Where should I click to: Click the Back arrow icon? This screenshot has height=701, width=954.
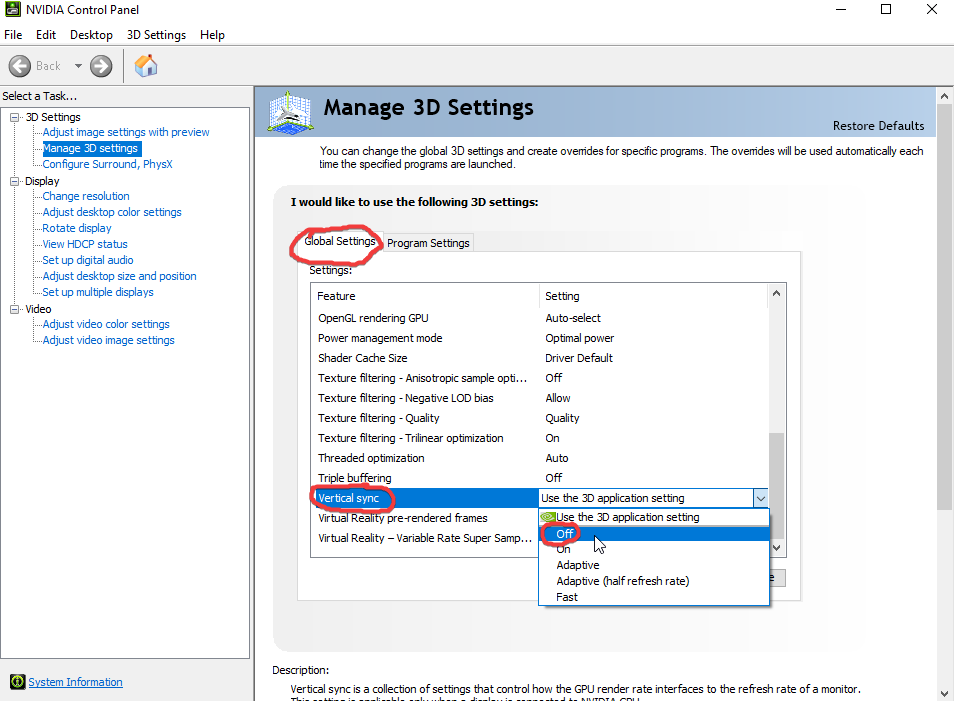point(19,66)
